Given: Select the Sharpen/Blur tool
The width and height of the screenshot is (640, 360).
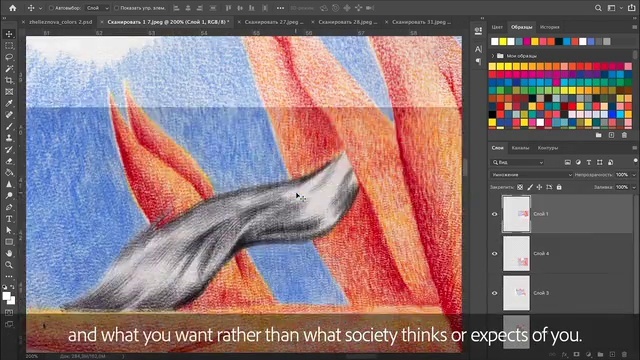Looking at the screenshot, I should point(9,184).
